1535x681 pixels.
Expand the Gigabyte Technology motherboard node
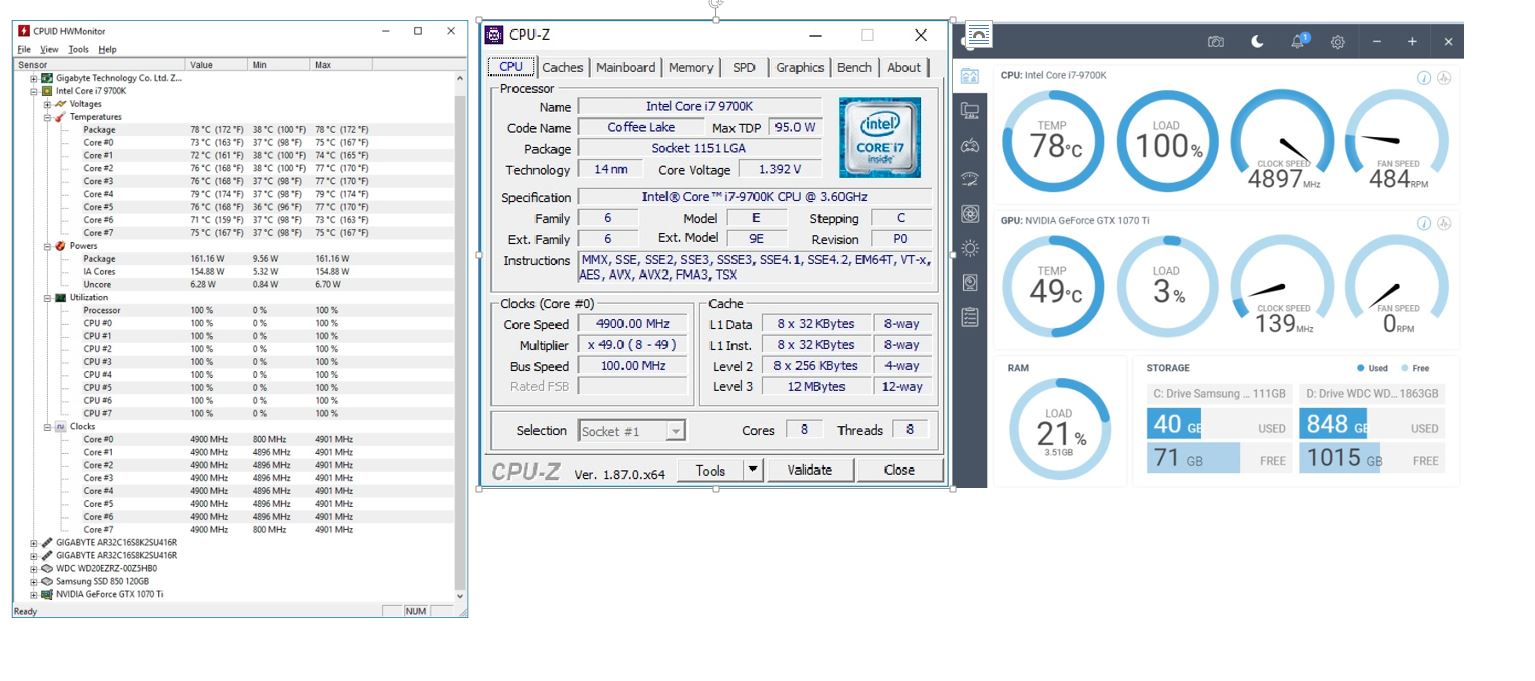(x=33, y=78)
